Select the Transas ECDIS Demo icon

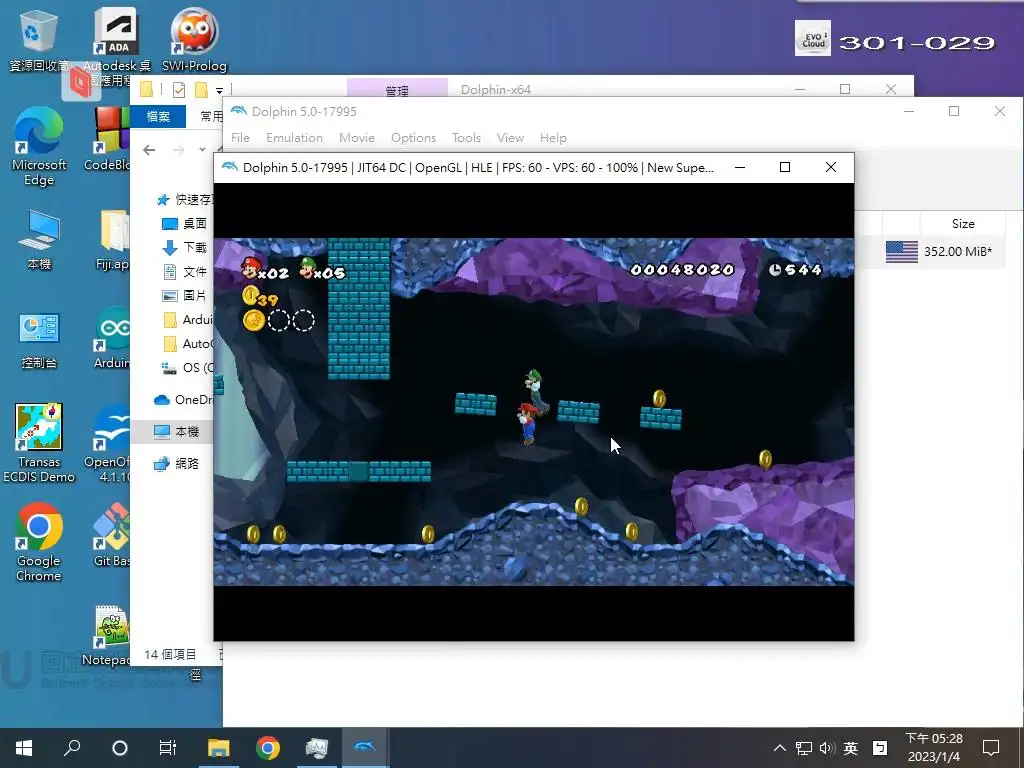pyautogui.click(x=39, y=443)
